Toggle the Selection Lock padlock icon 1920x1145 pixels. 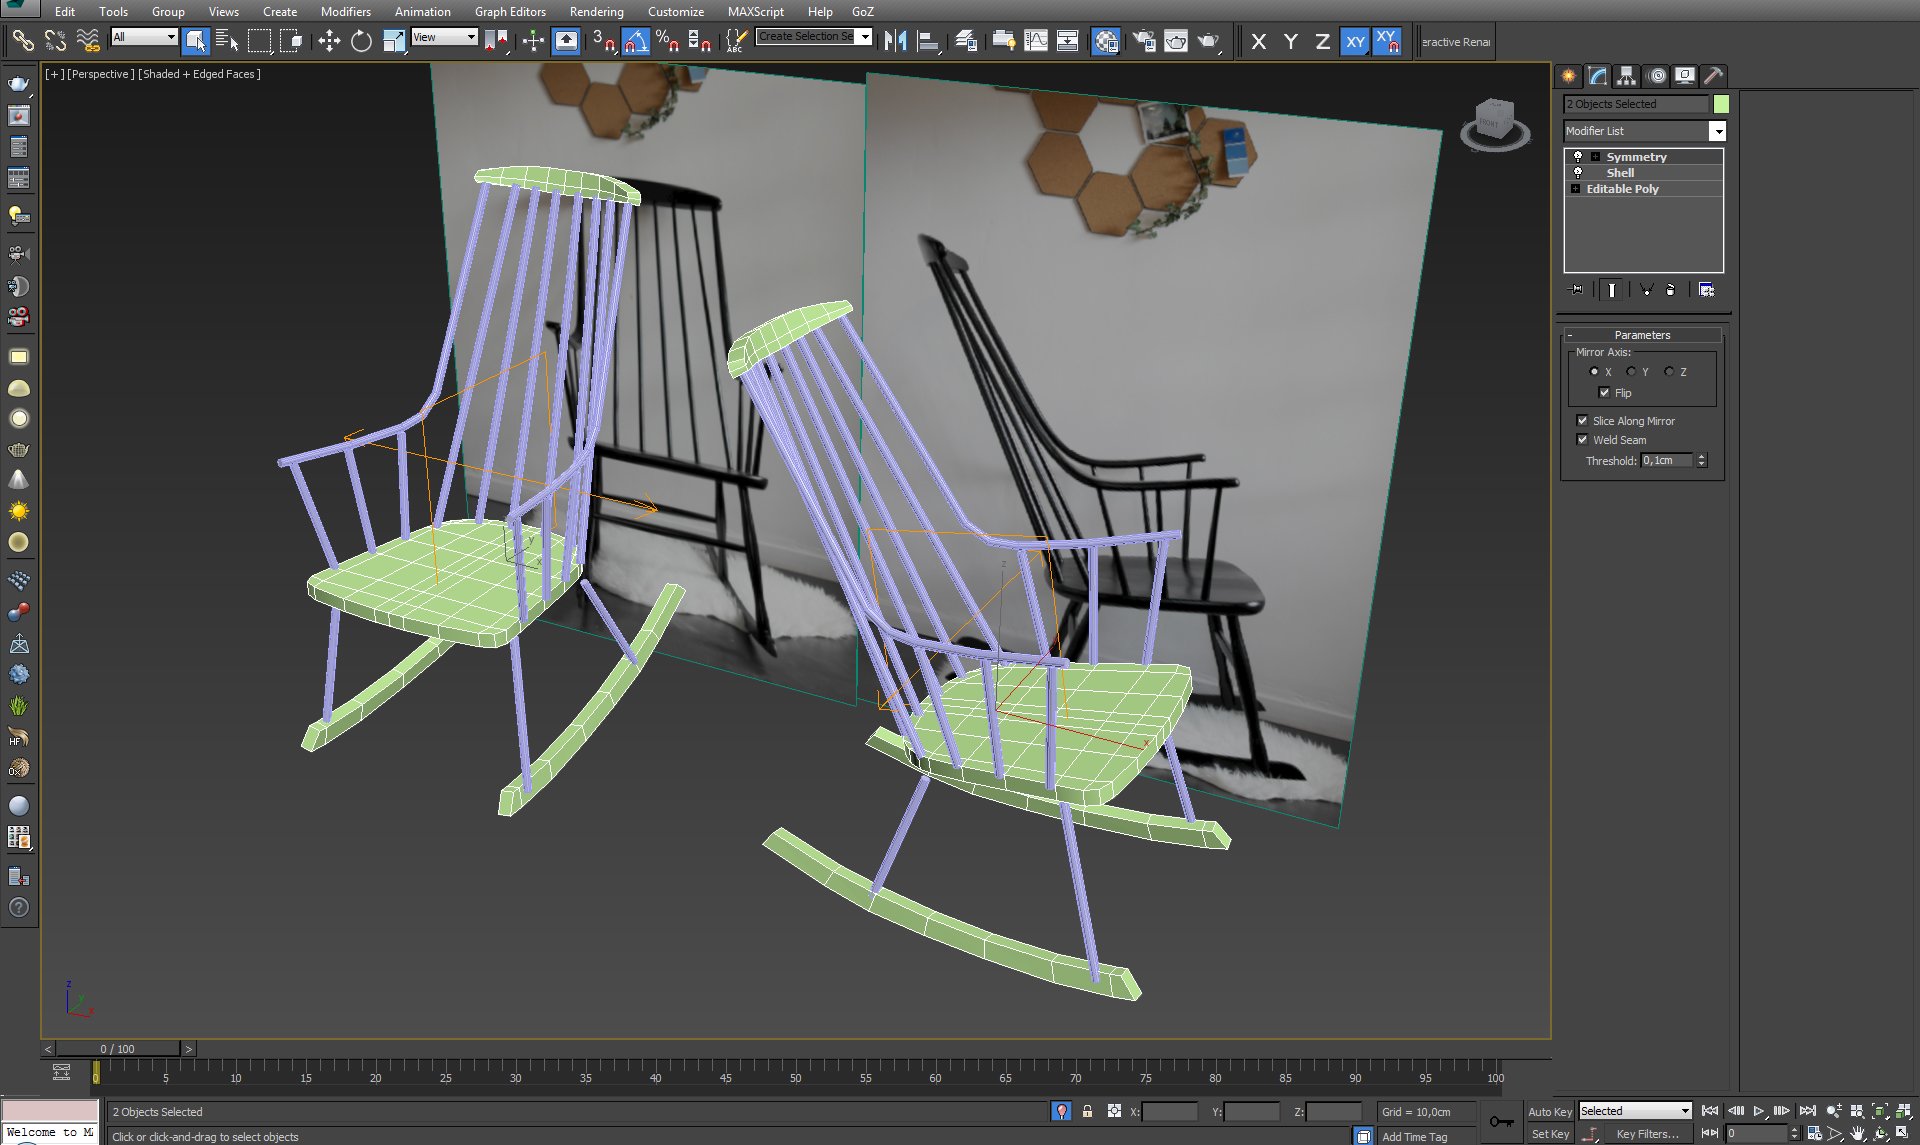1087,1111
